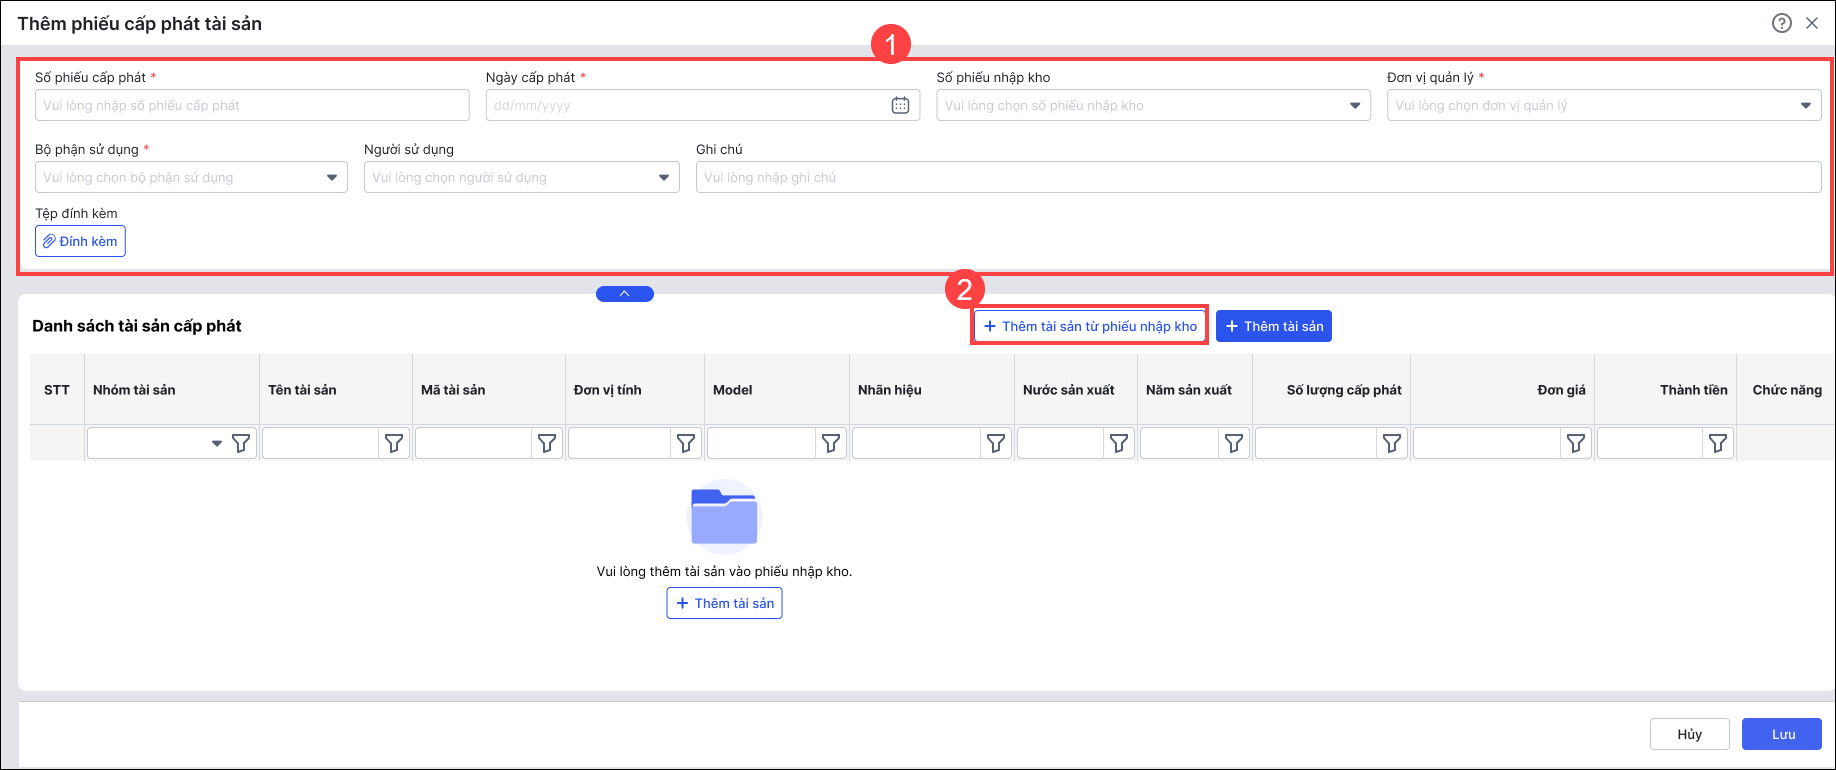Click filter icon in Model column
Viewport: 1836px width, 770px height.
pos(831,443)
